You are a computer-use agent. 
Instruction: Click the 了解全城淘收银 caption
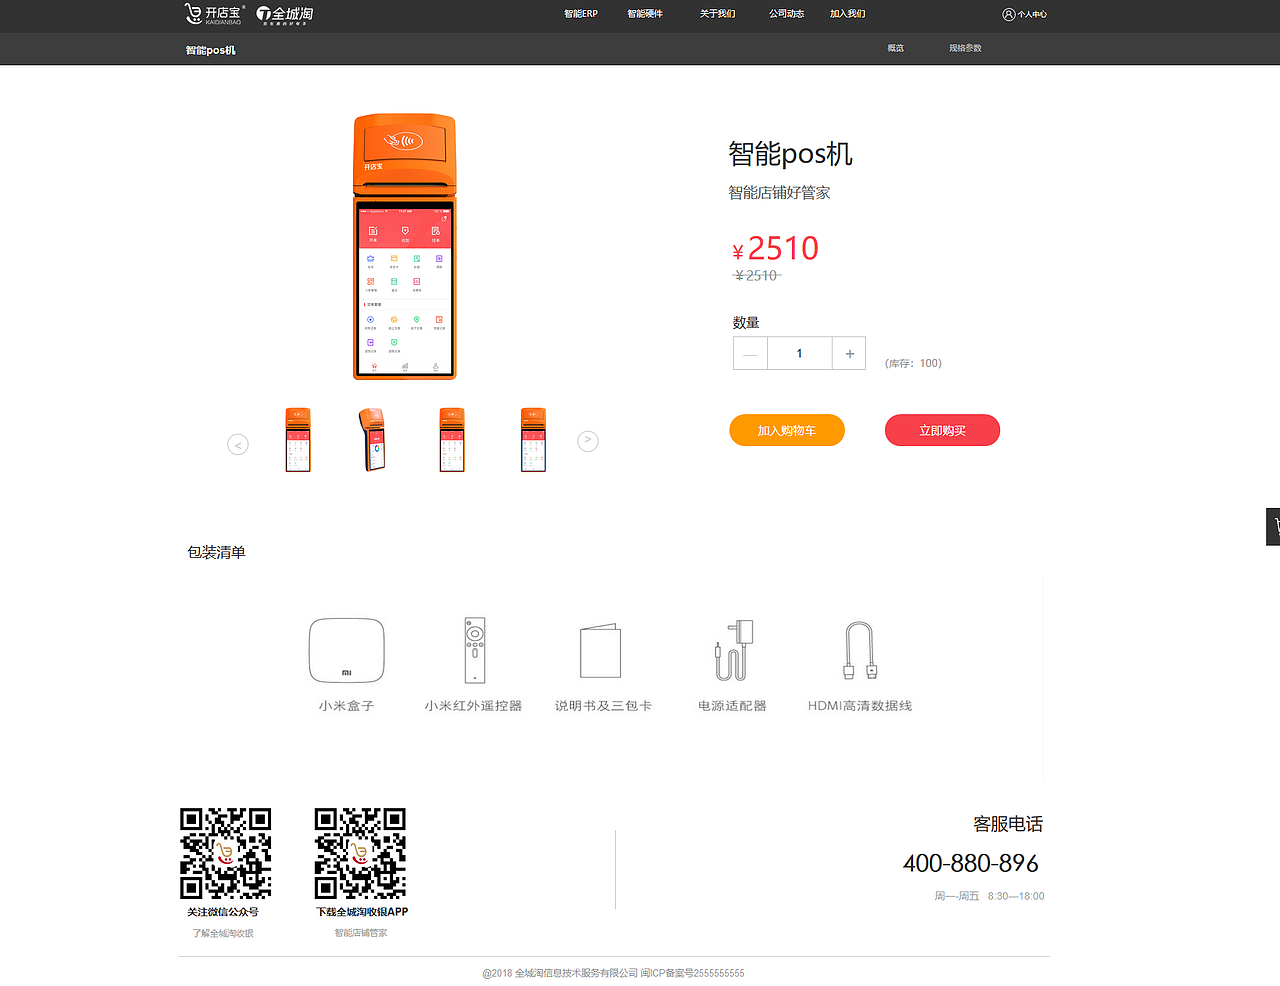tap(223, 933)
